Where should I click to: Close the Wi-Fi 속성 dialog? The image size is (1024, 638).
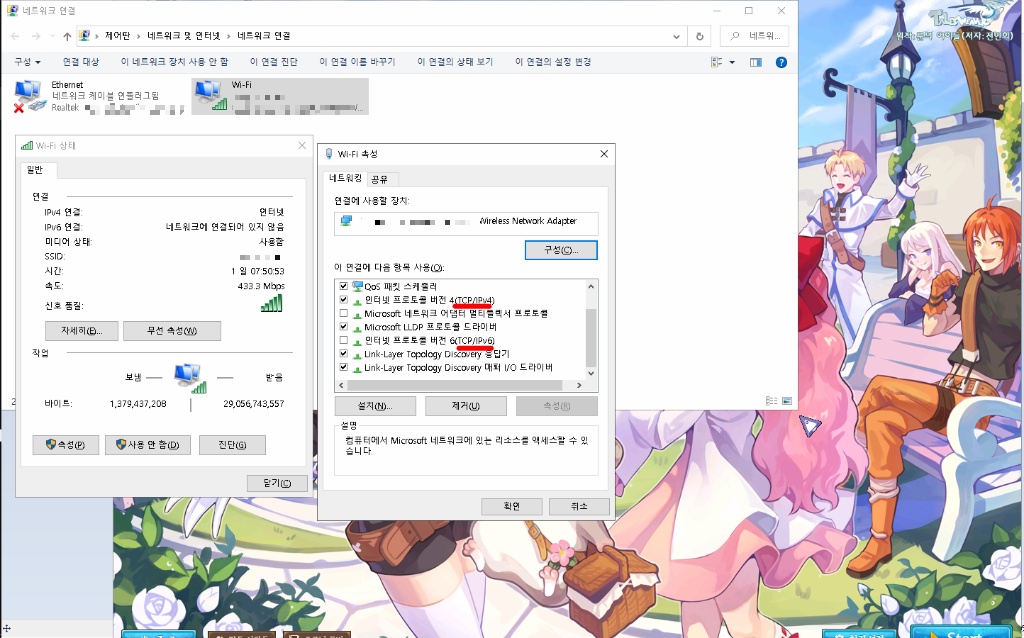(x=604, y=153)
